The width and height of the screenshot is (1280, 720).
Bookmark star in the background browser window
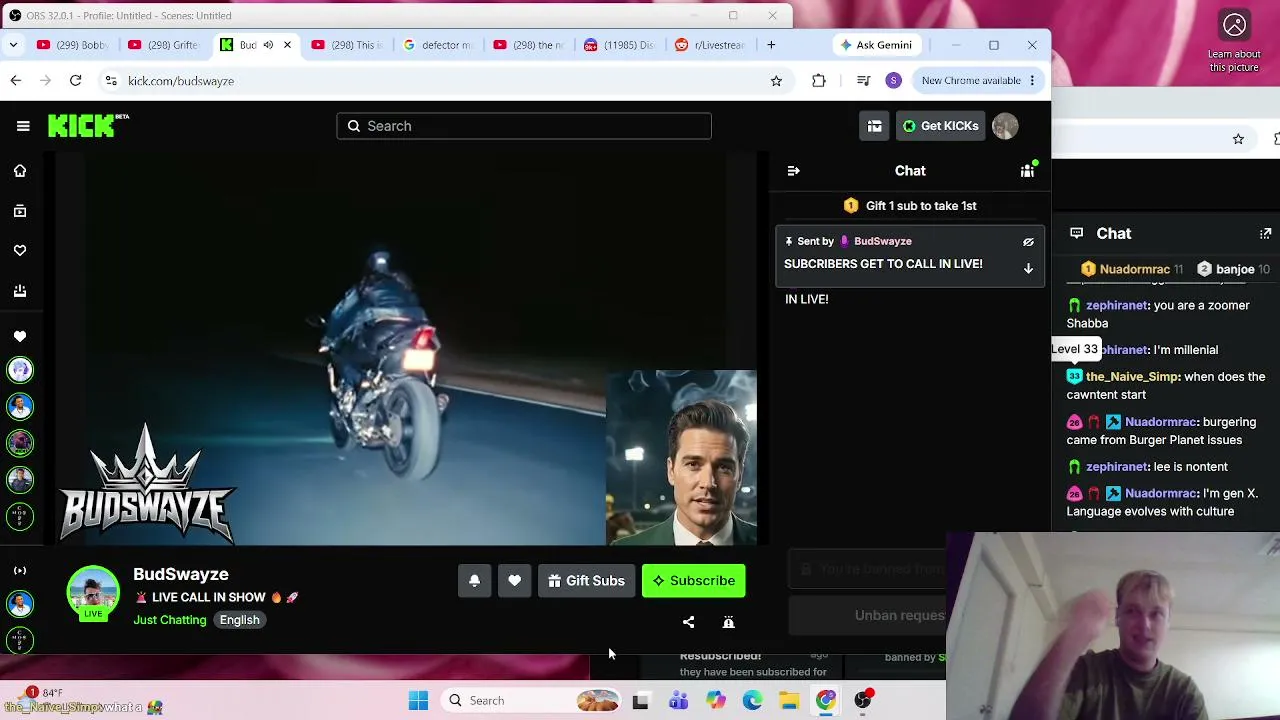[x=1238, y=140]
